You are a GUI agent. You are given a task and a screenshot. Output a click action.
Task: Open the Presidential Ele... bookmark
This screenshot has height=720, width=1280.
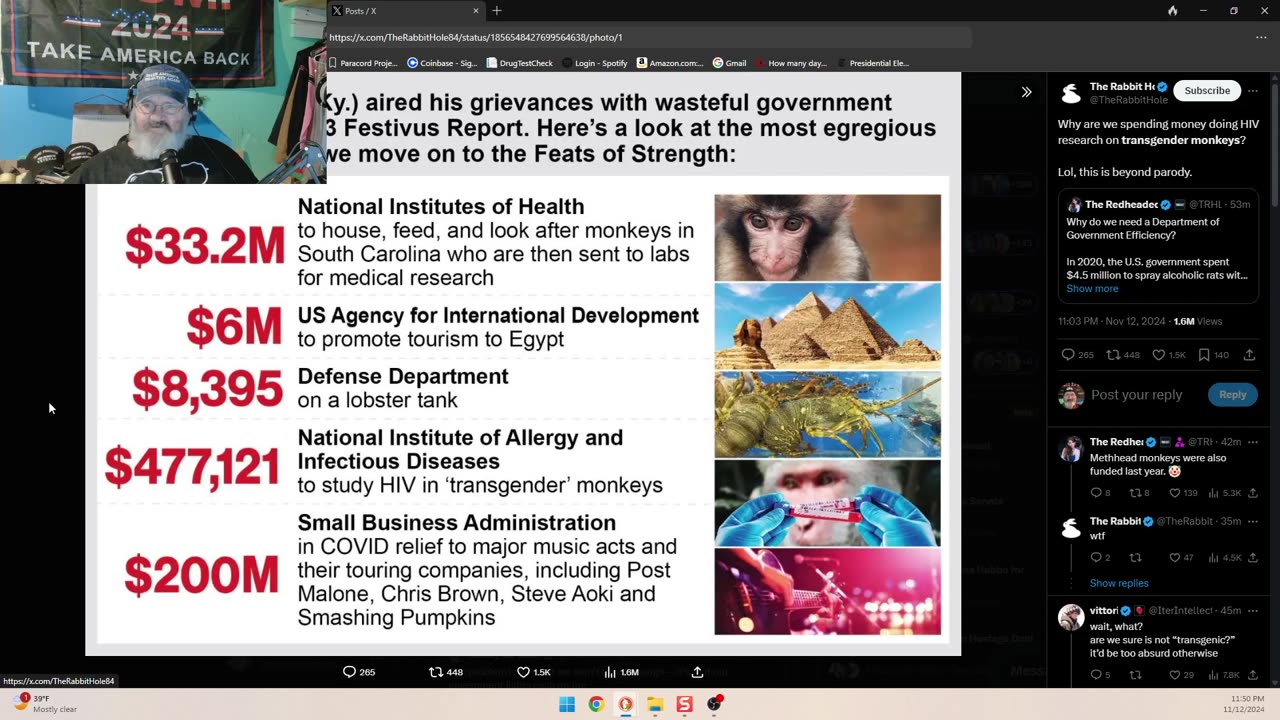(873, 63)
